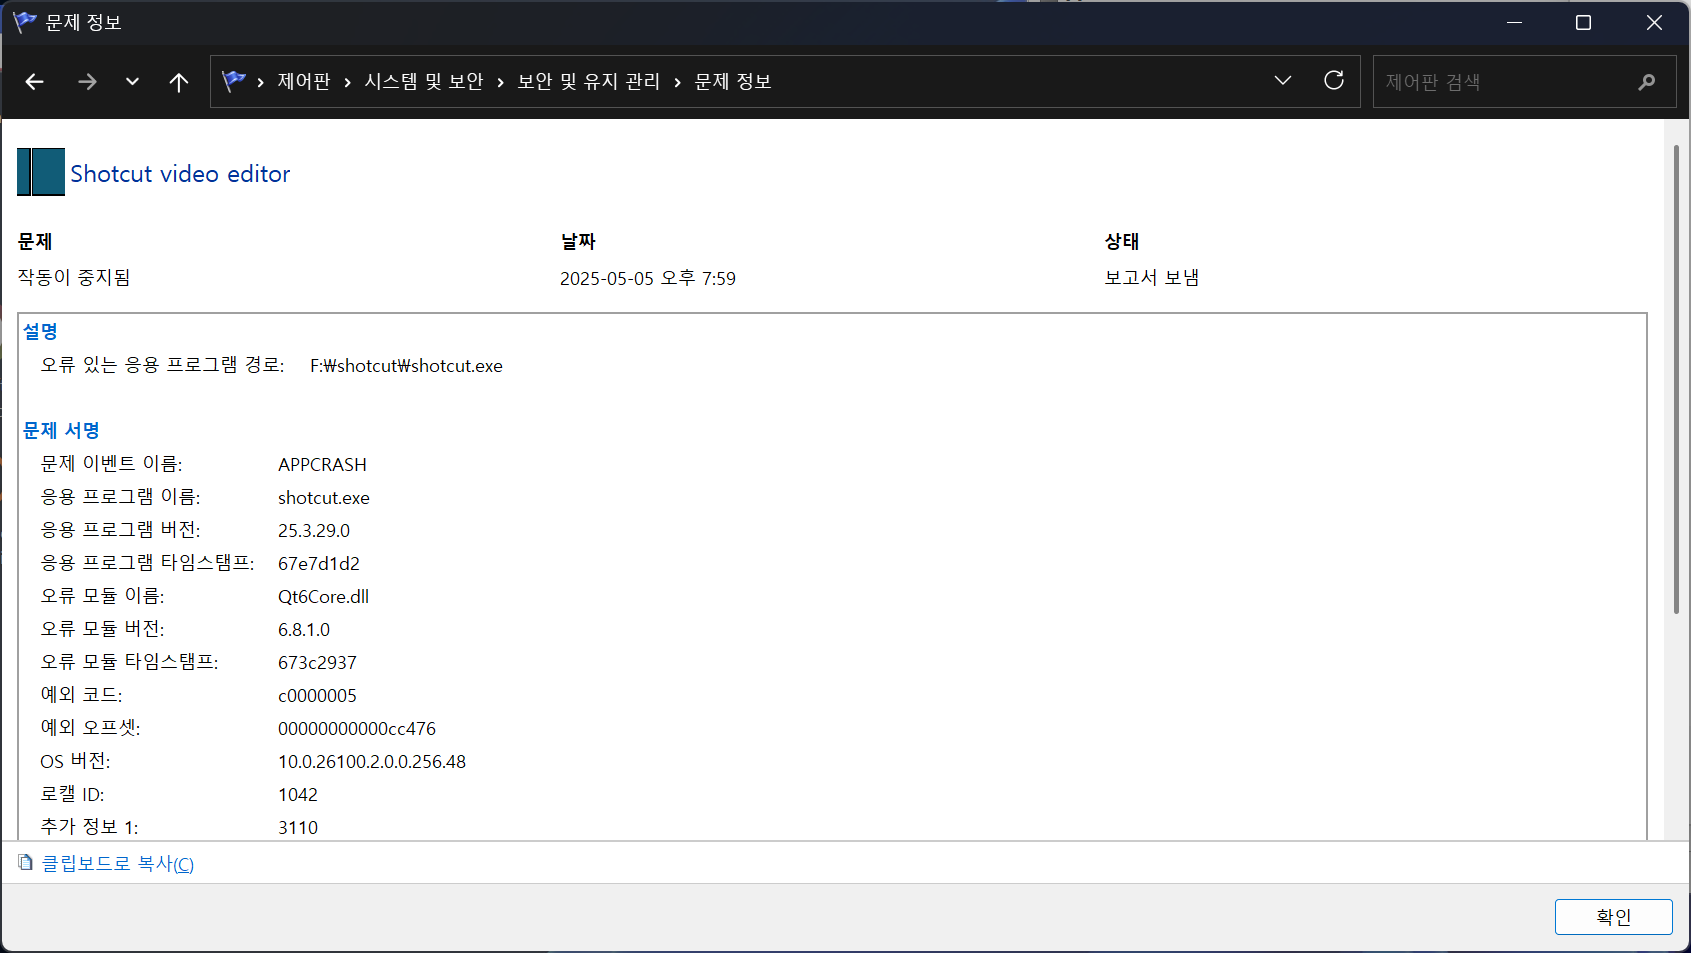Click application timestamp 67e7d1d2
This screenshot has width=1691, height=953.
click(319, 564)
